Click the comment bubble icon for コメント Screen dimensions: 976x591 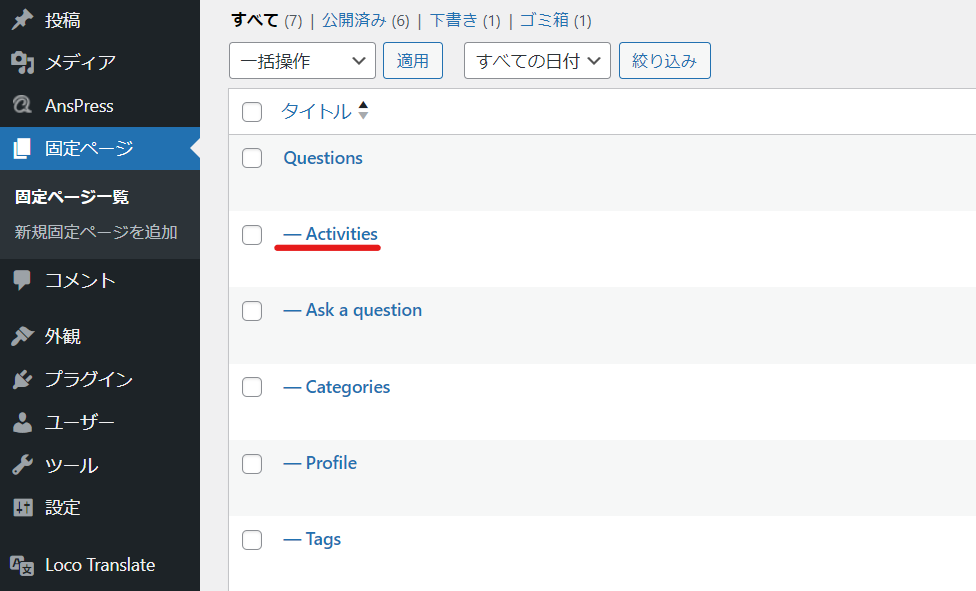tap(22, 281)
